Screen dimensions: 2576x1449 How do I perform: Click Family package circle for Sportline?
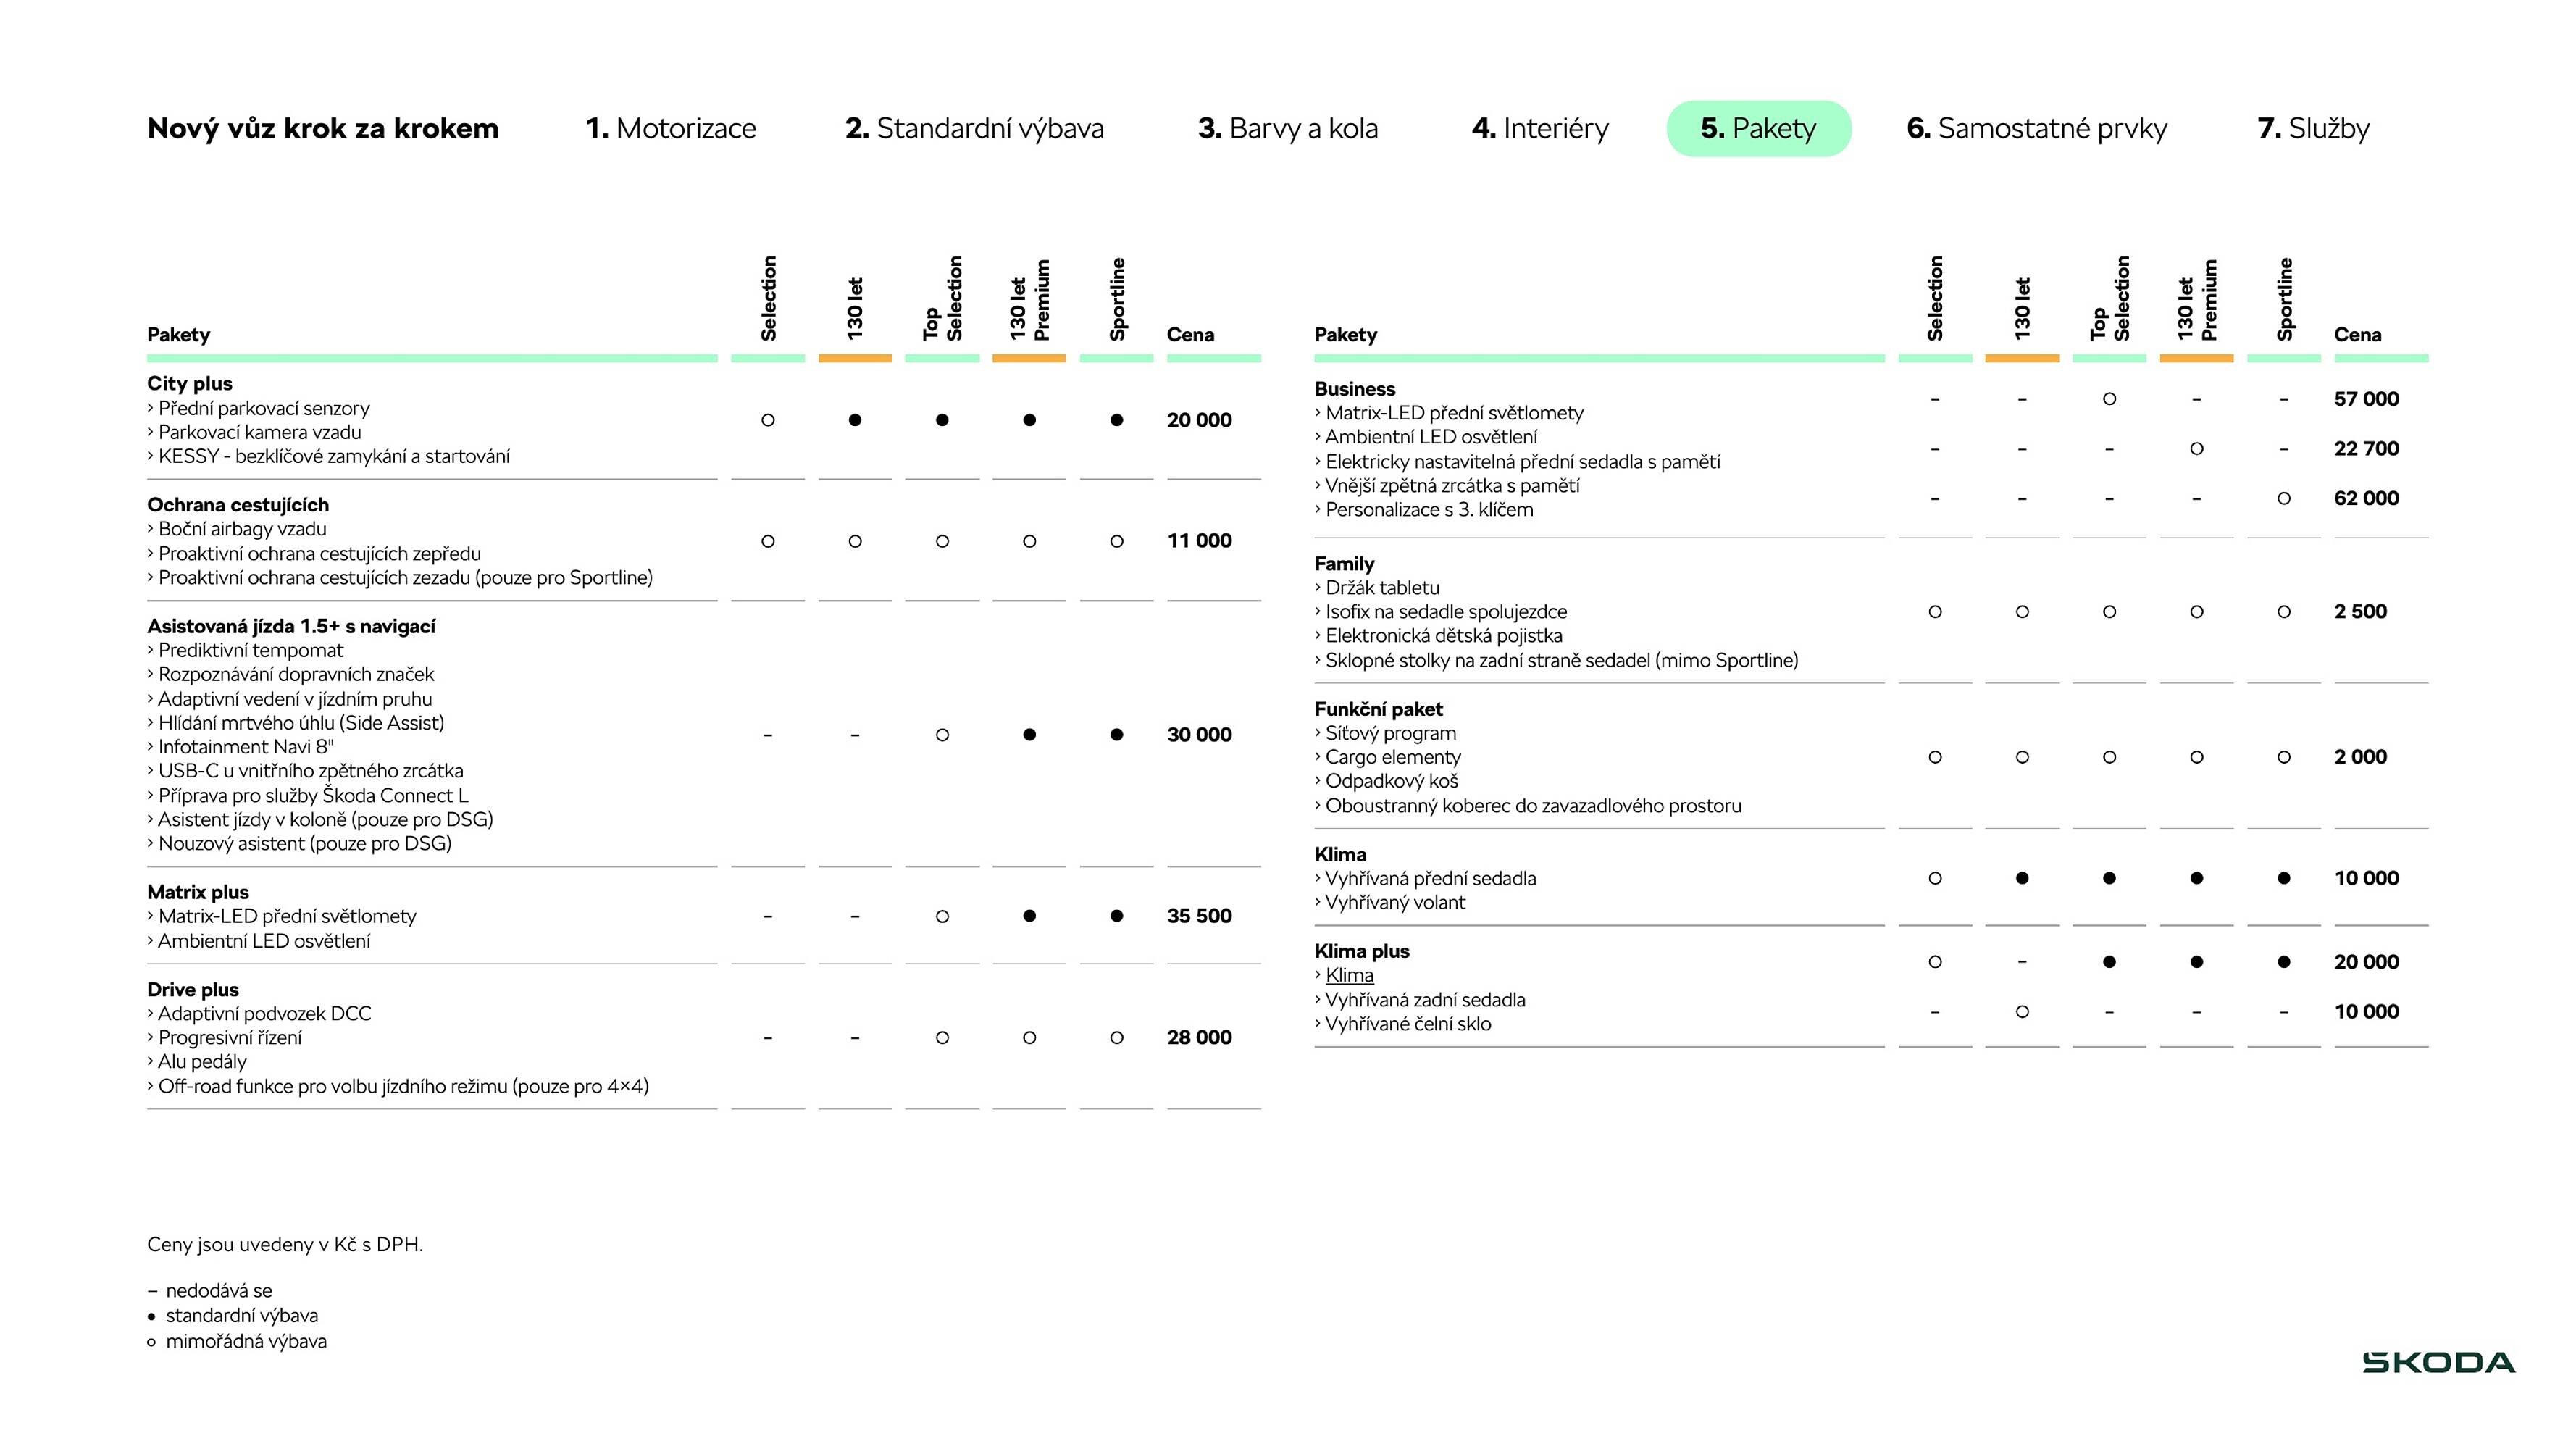pyautogui.click(x=2283, y=611)
